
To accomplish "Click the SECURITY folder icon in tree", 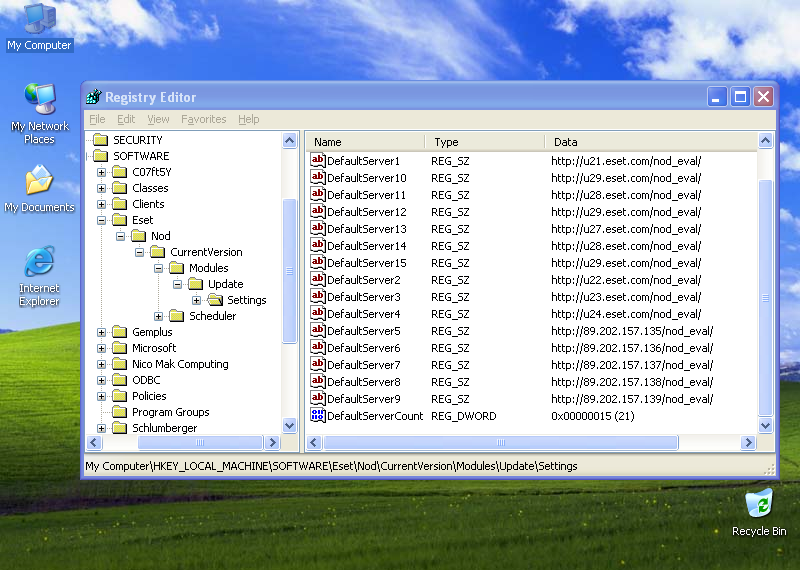I will click(101, 140).
